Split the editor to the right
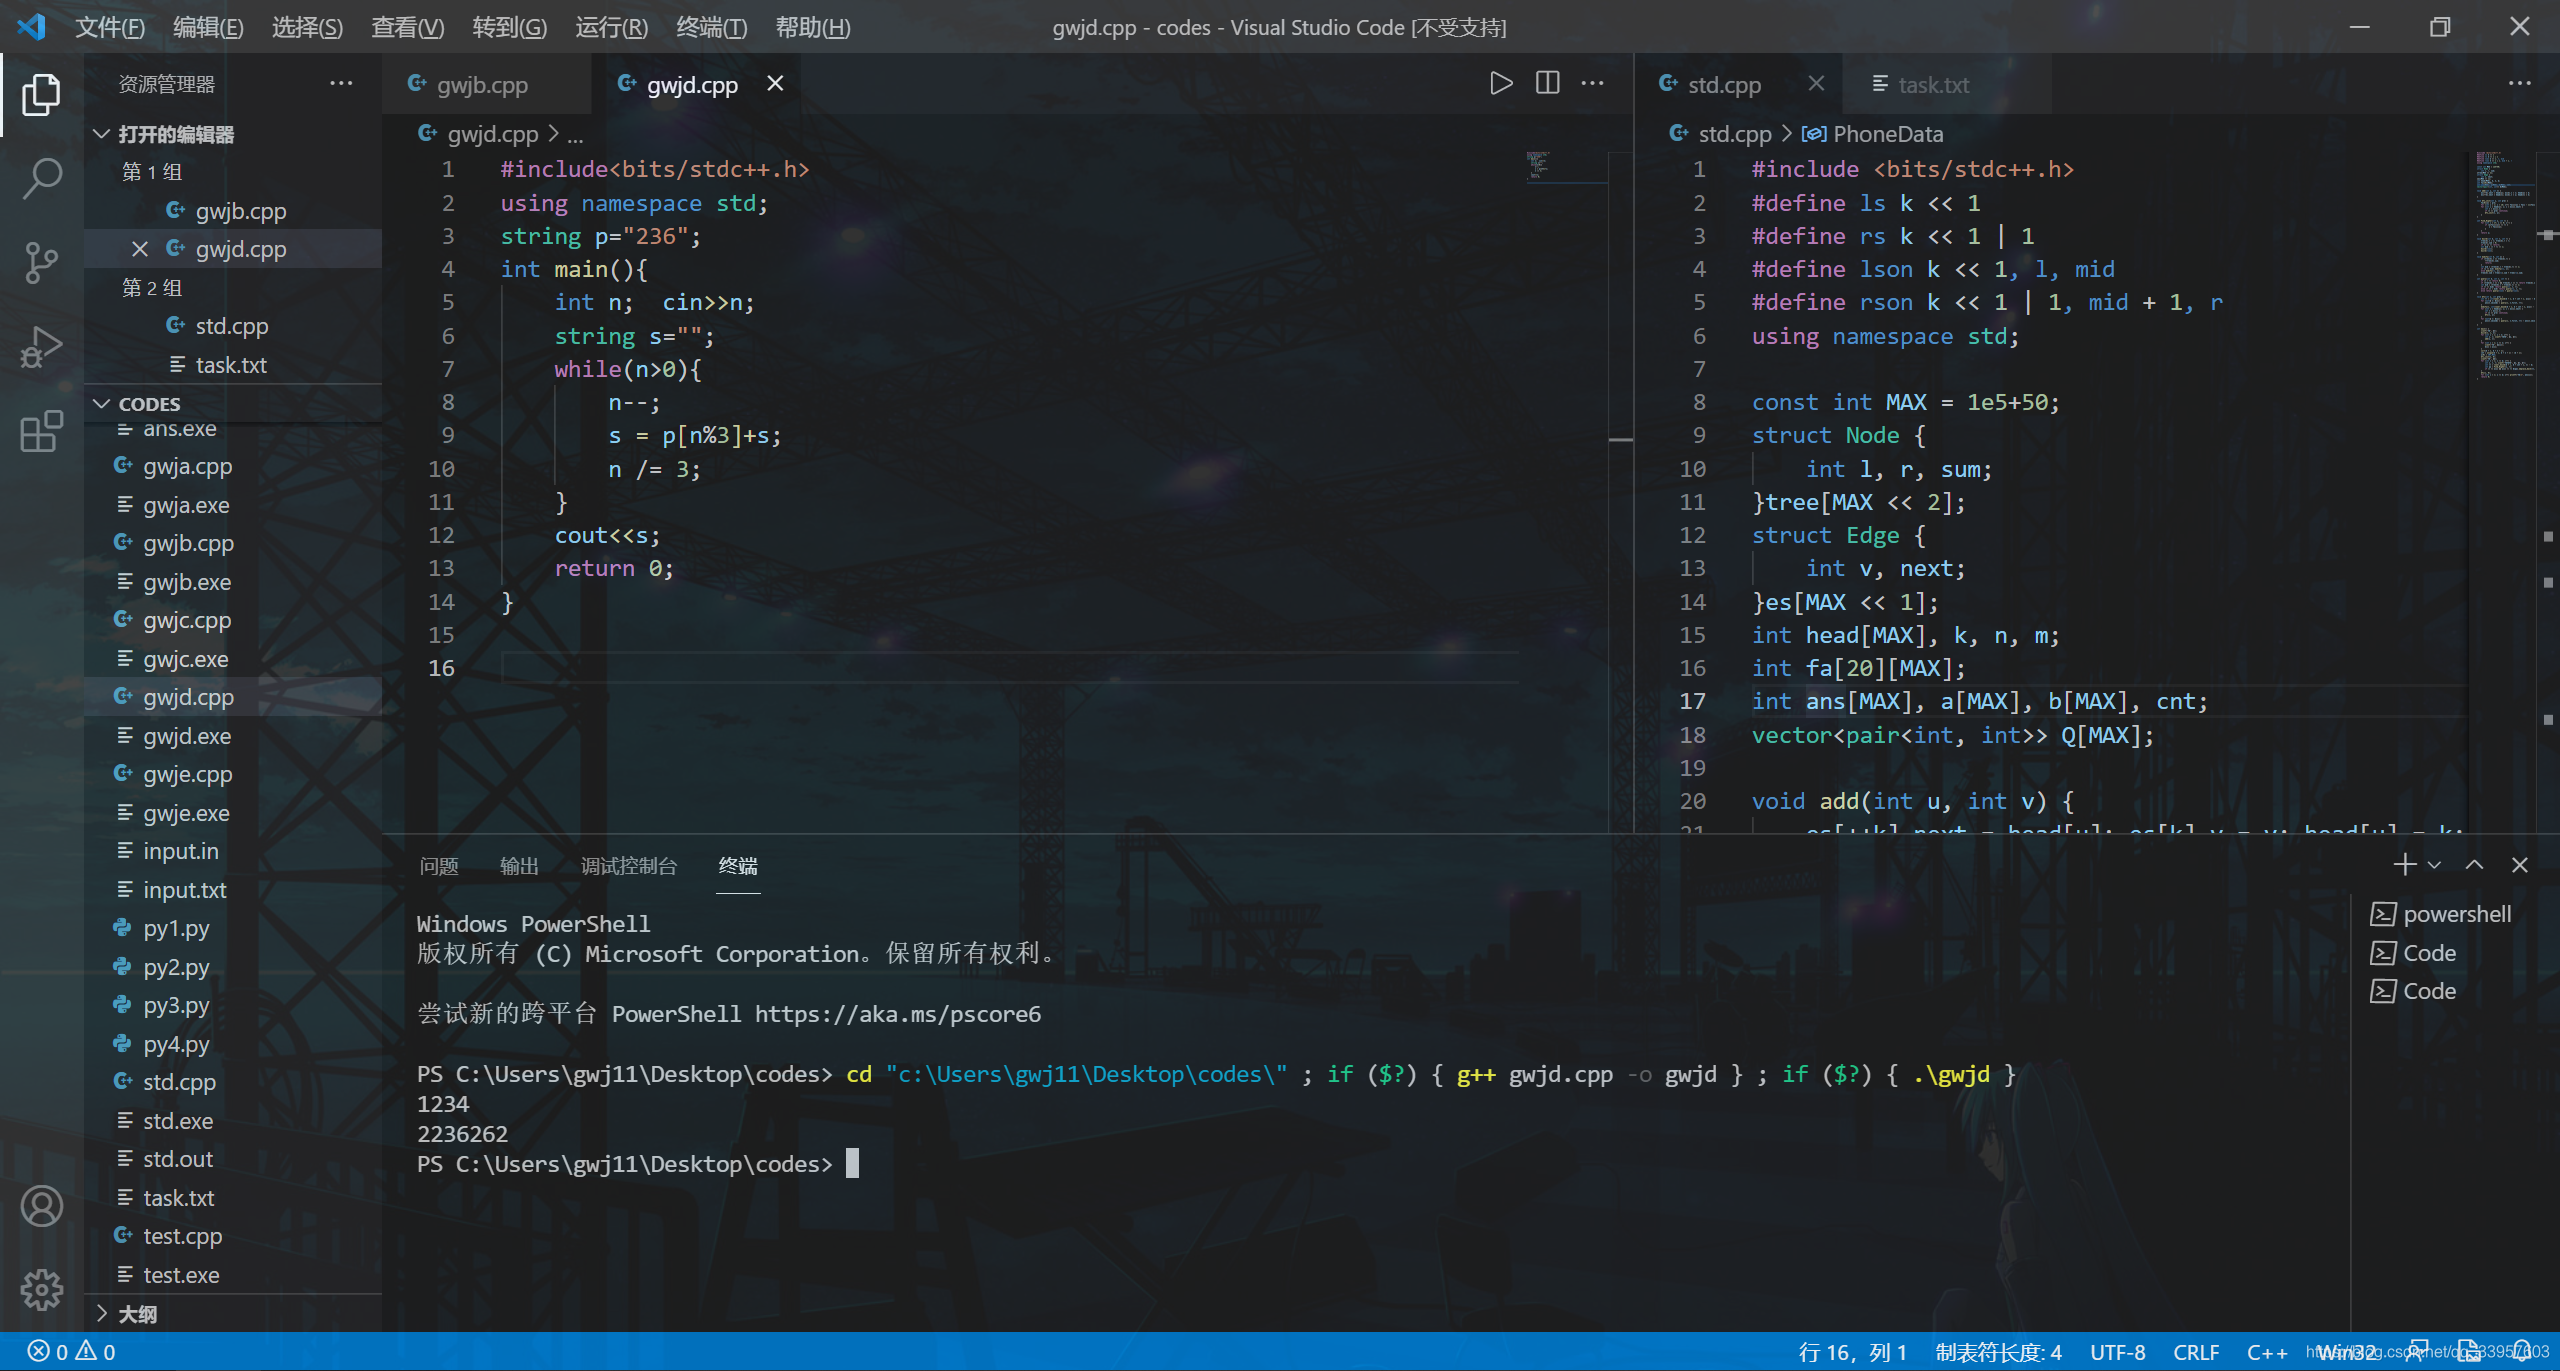The image size is (2560, 1371). pyautogui.click(x=1547, y=84)
